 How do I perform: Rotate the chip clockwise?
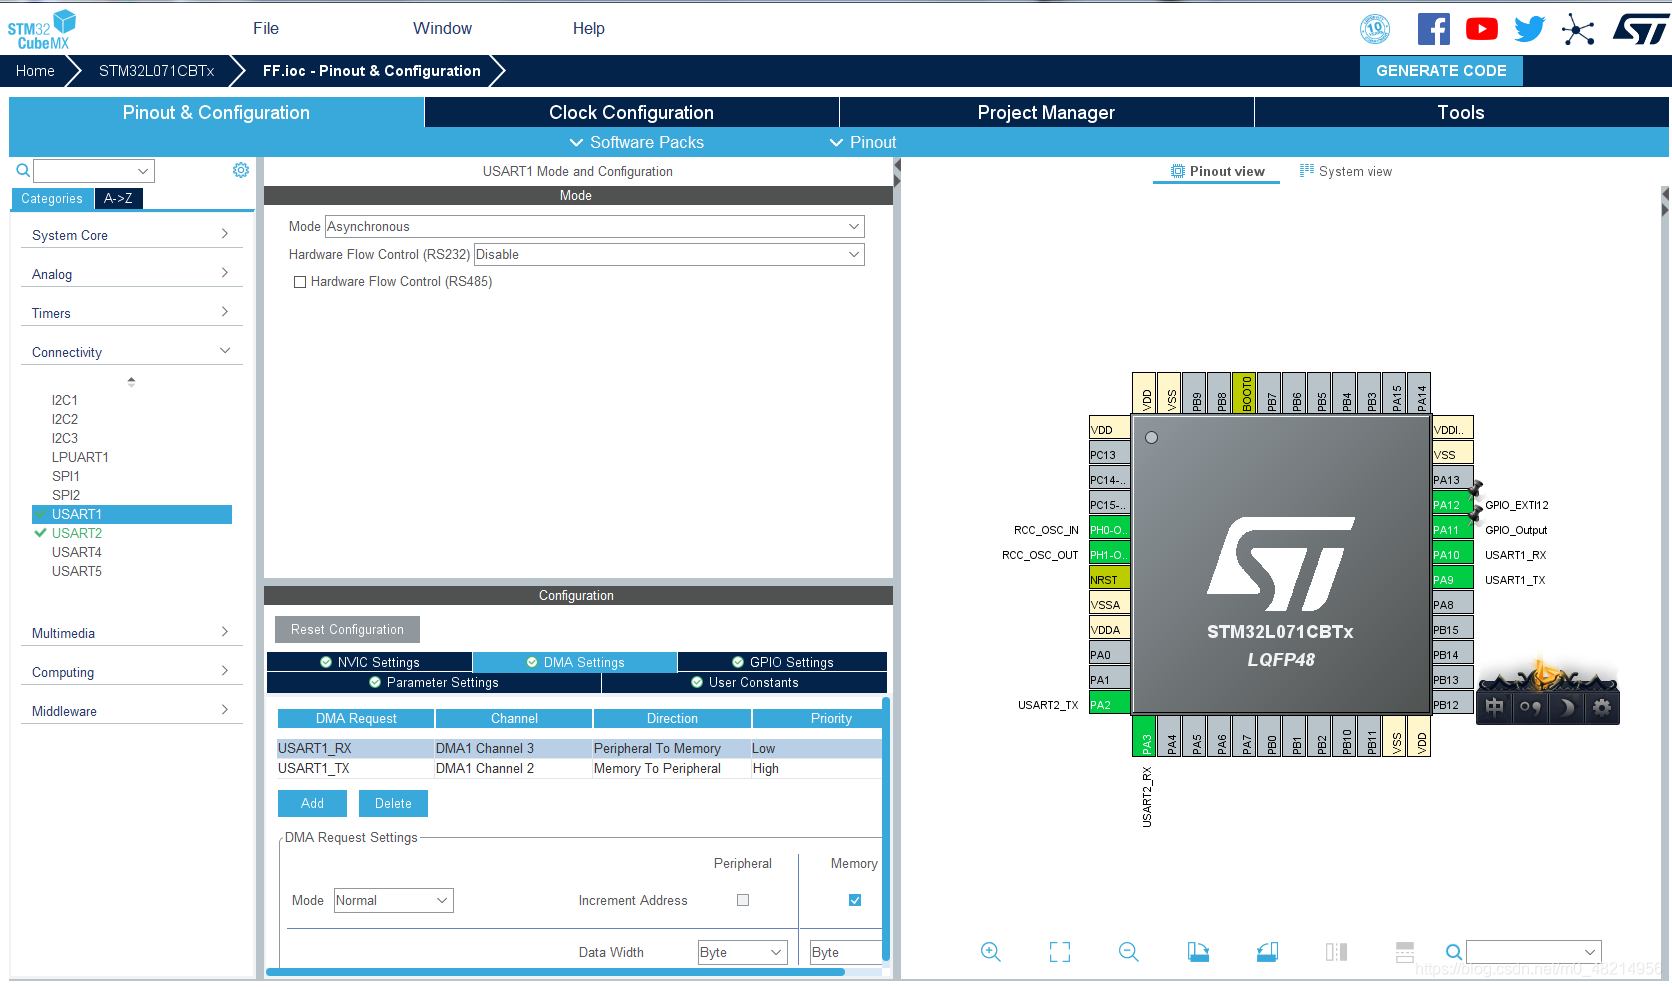(x=1198, y=952)
